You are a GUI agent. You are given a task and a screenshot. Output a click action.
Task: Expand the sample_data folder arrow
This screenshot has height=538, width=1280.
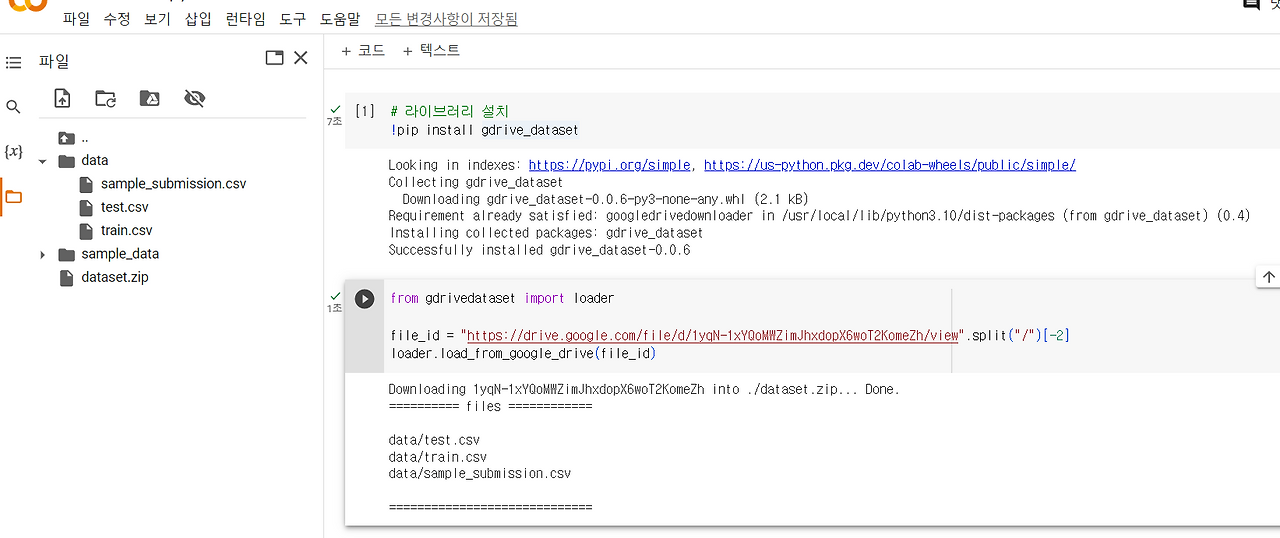coord(43,255)
